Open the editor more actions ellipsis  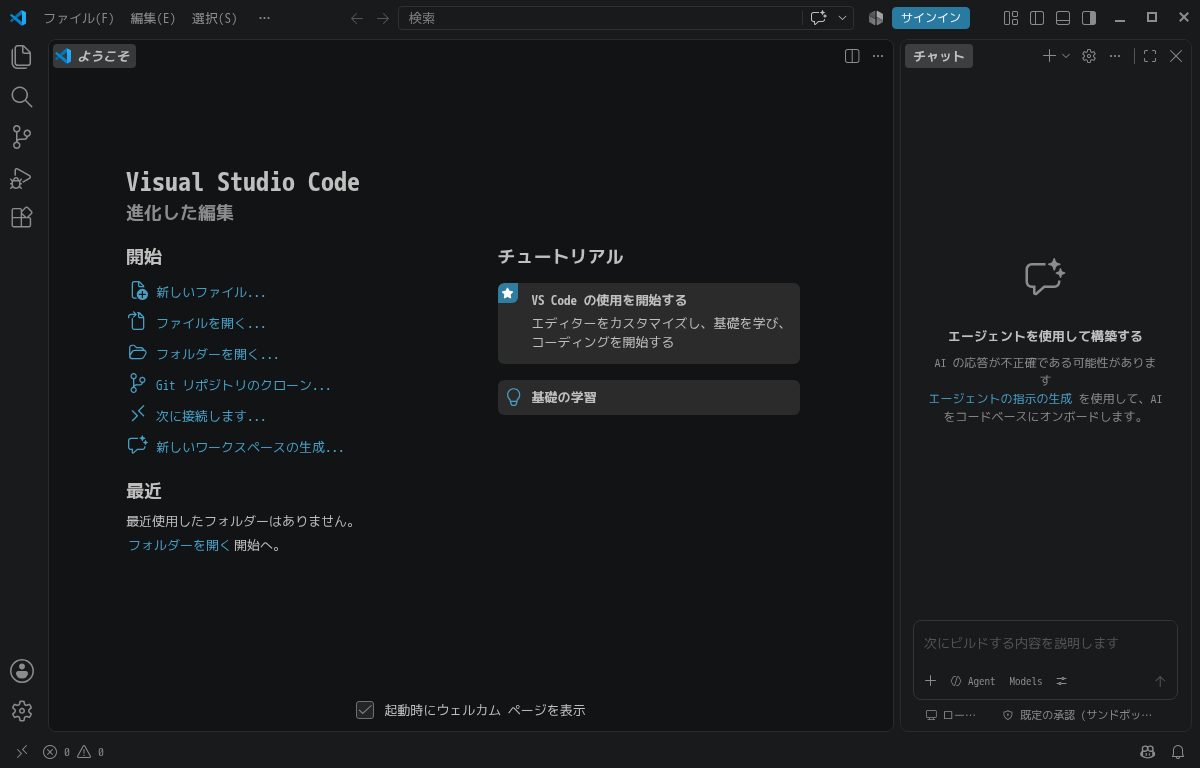tap(878, 56)
